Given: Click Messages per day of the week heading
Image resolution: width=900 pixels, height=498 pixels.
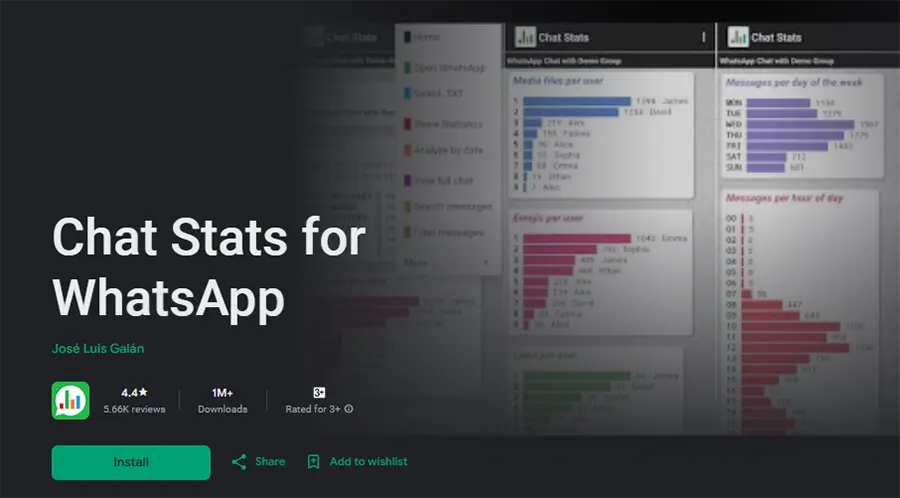Looking at the screenshot, I should (x=794, y=83).
